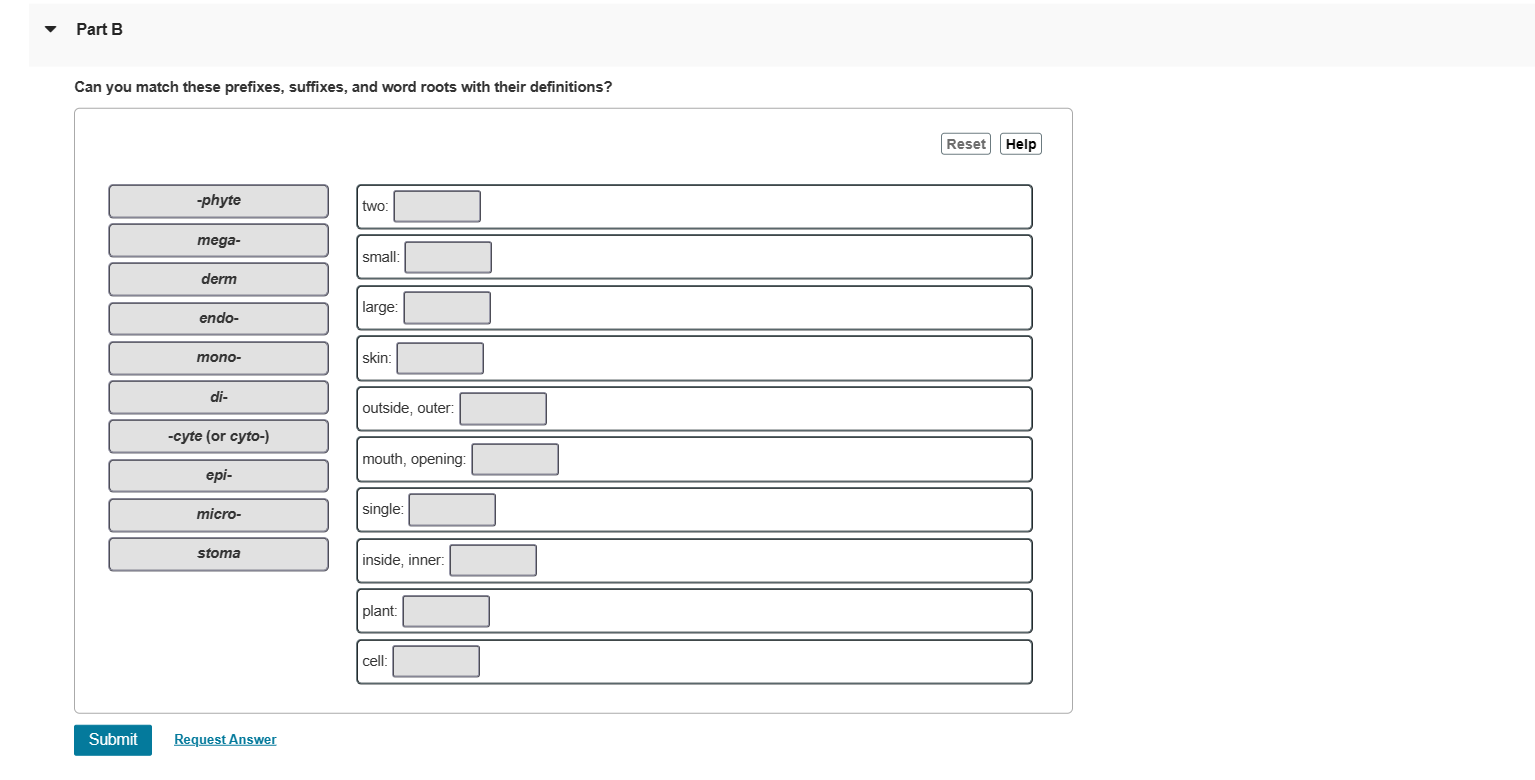Select the mega- term tile
1535x780 pixels.
[219, 240]
